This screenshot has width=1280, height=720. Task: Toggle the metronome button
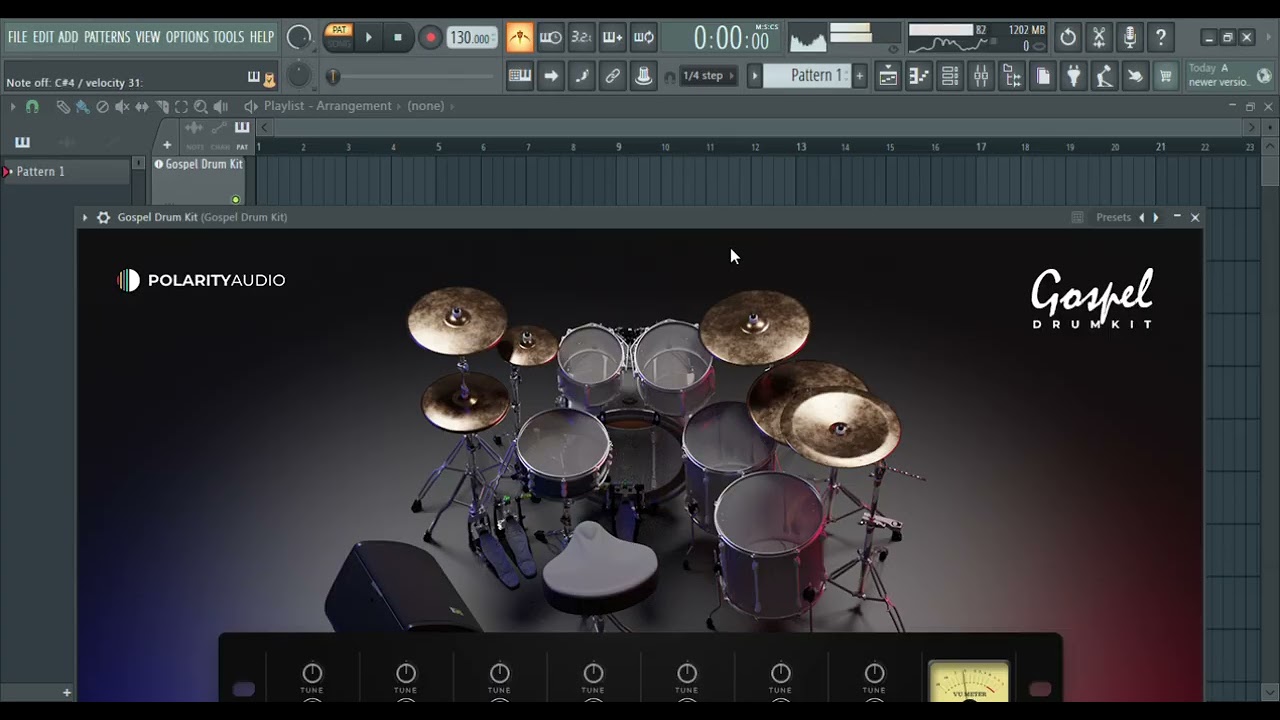pyautogui.click(x=519, y=38)
